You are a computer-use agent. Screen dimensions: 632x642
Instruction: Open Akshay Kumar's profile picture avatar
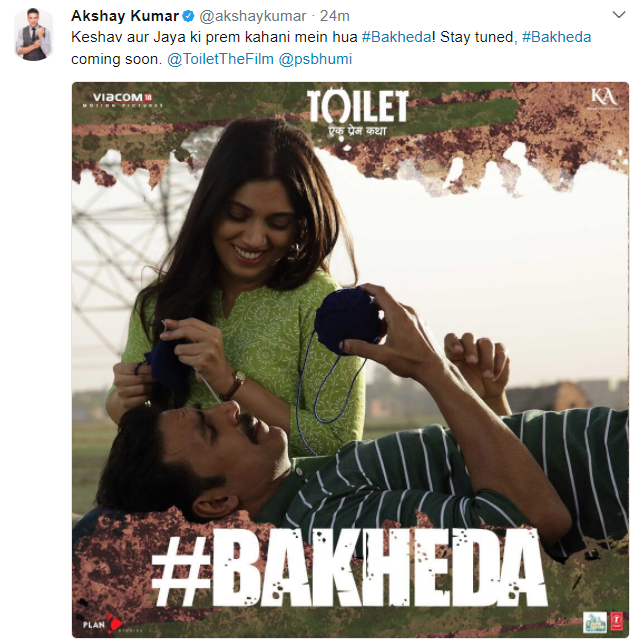point(34,35)
